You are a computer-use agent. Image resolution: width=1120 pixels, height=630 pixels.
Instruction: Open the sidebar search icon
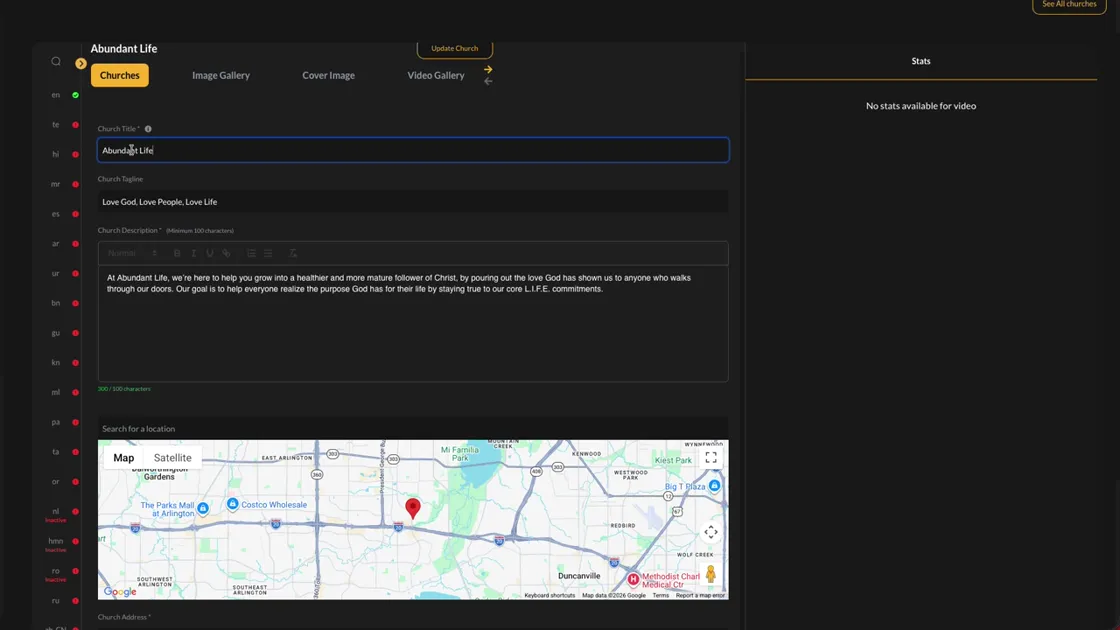[x=56, y=61]
